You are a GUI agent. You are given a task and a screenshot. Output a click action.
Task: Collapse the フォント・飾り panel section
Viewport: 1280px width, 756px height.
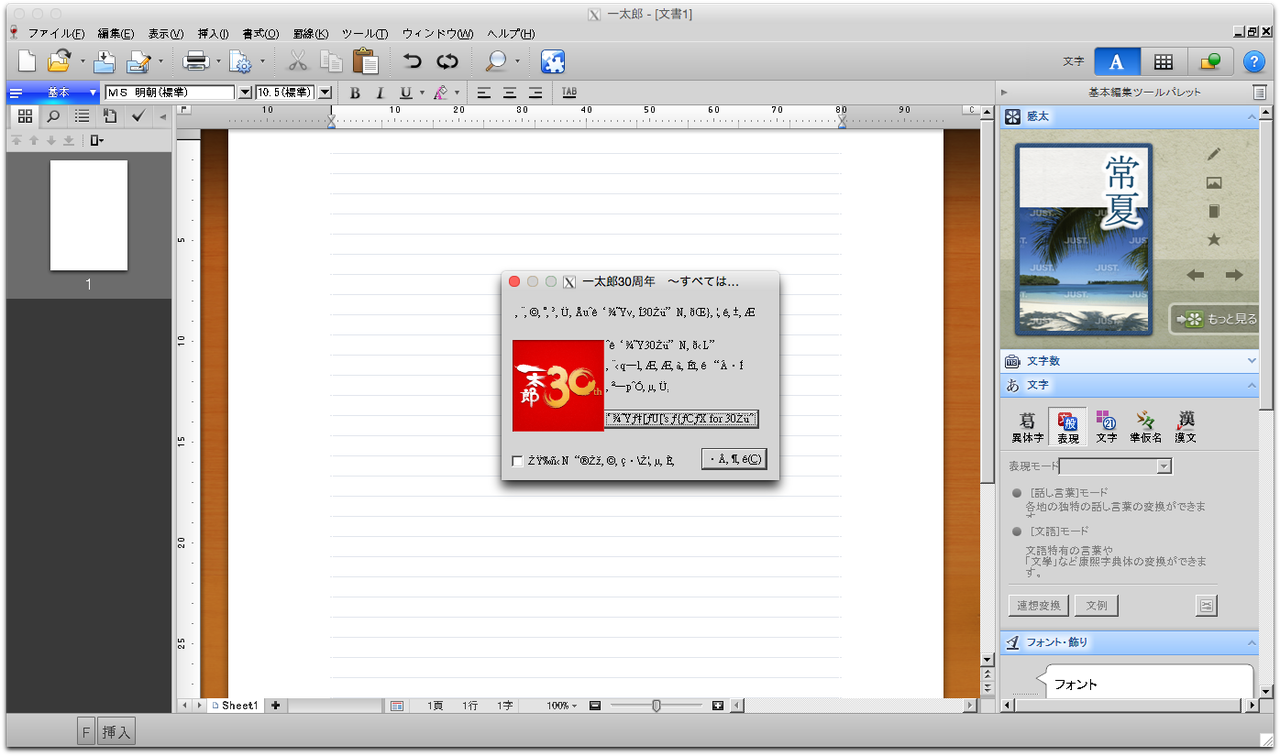[x=1252, y=642]
